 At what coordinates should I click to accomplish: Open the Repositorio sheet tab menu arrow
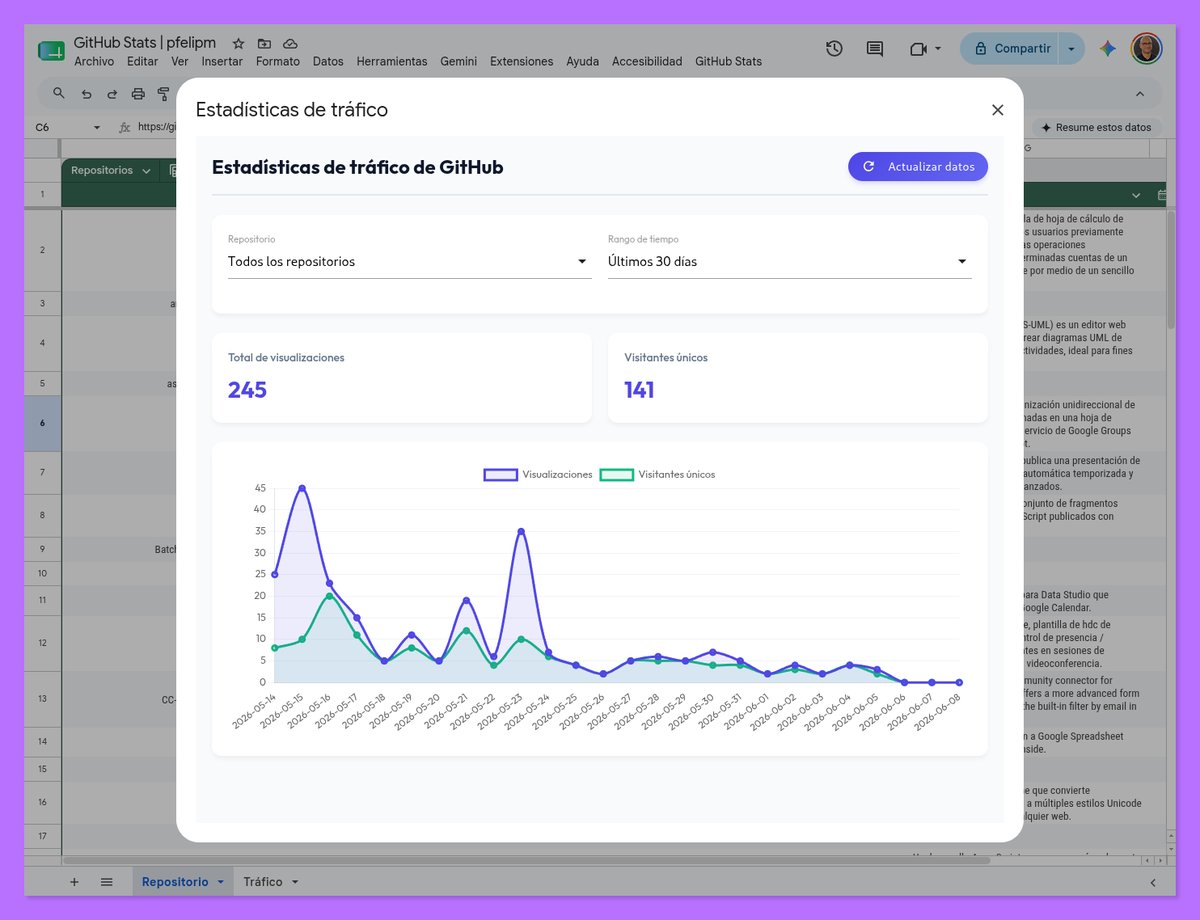coord(220,882)
